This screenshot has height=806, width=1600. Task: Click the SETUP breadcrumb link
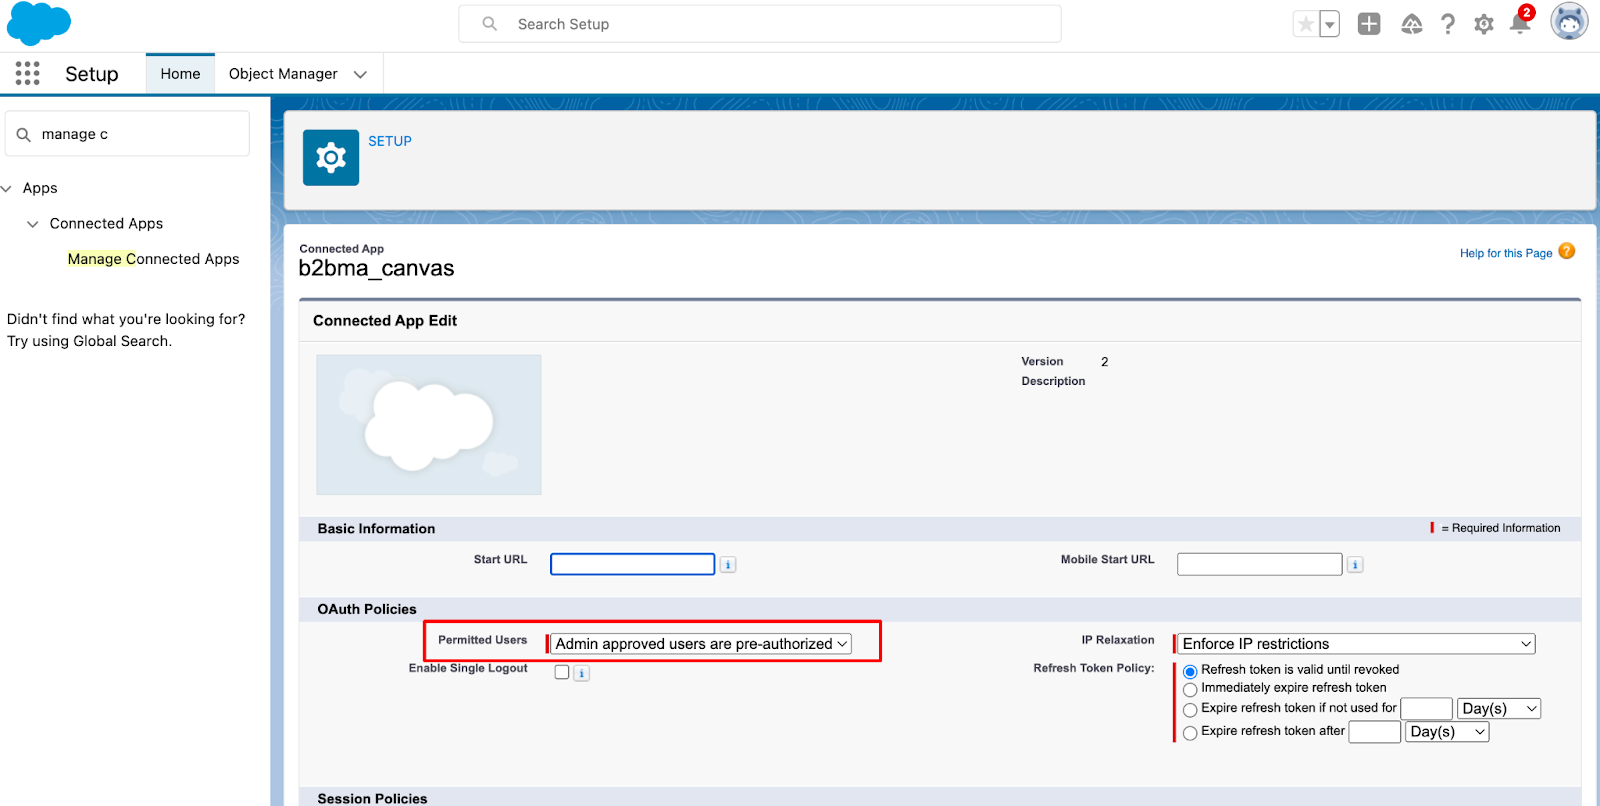pyautogui.click(x=390, y=141)
